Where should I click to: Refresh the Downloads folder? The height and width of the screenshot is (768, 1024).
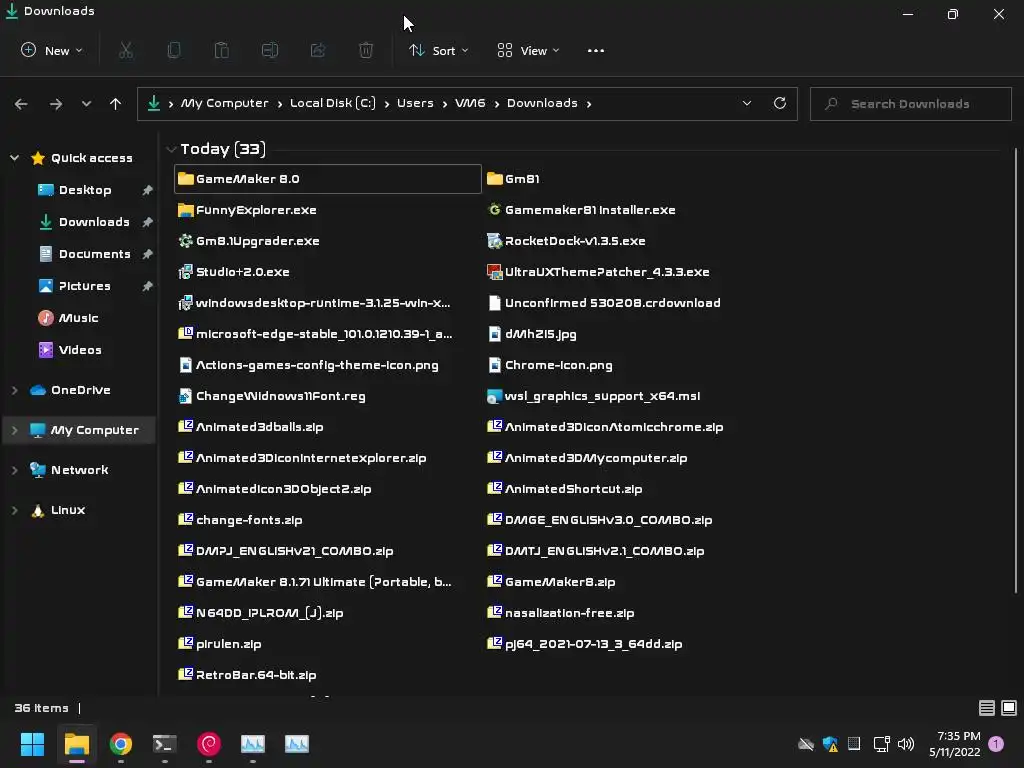coord(780,103)
